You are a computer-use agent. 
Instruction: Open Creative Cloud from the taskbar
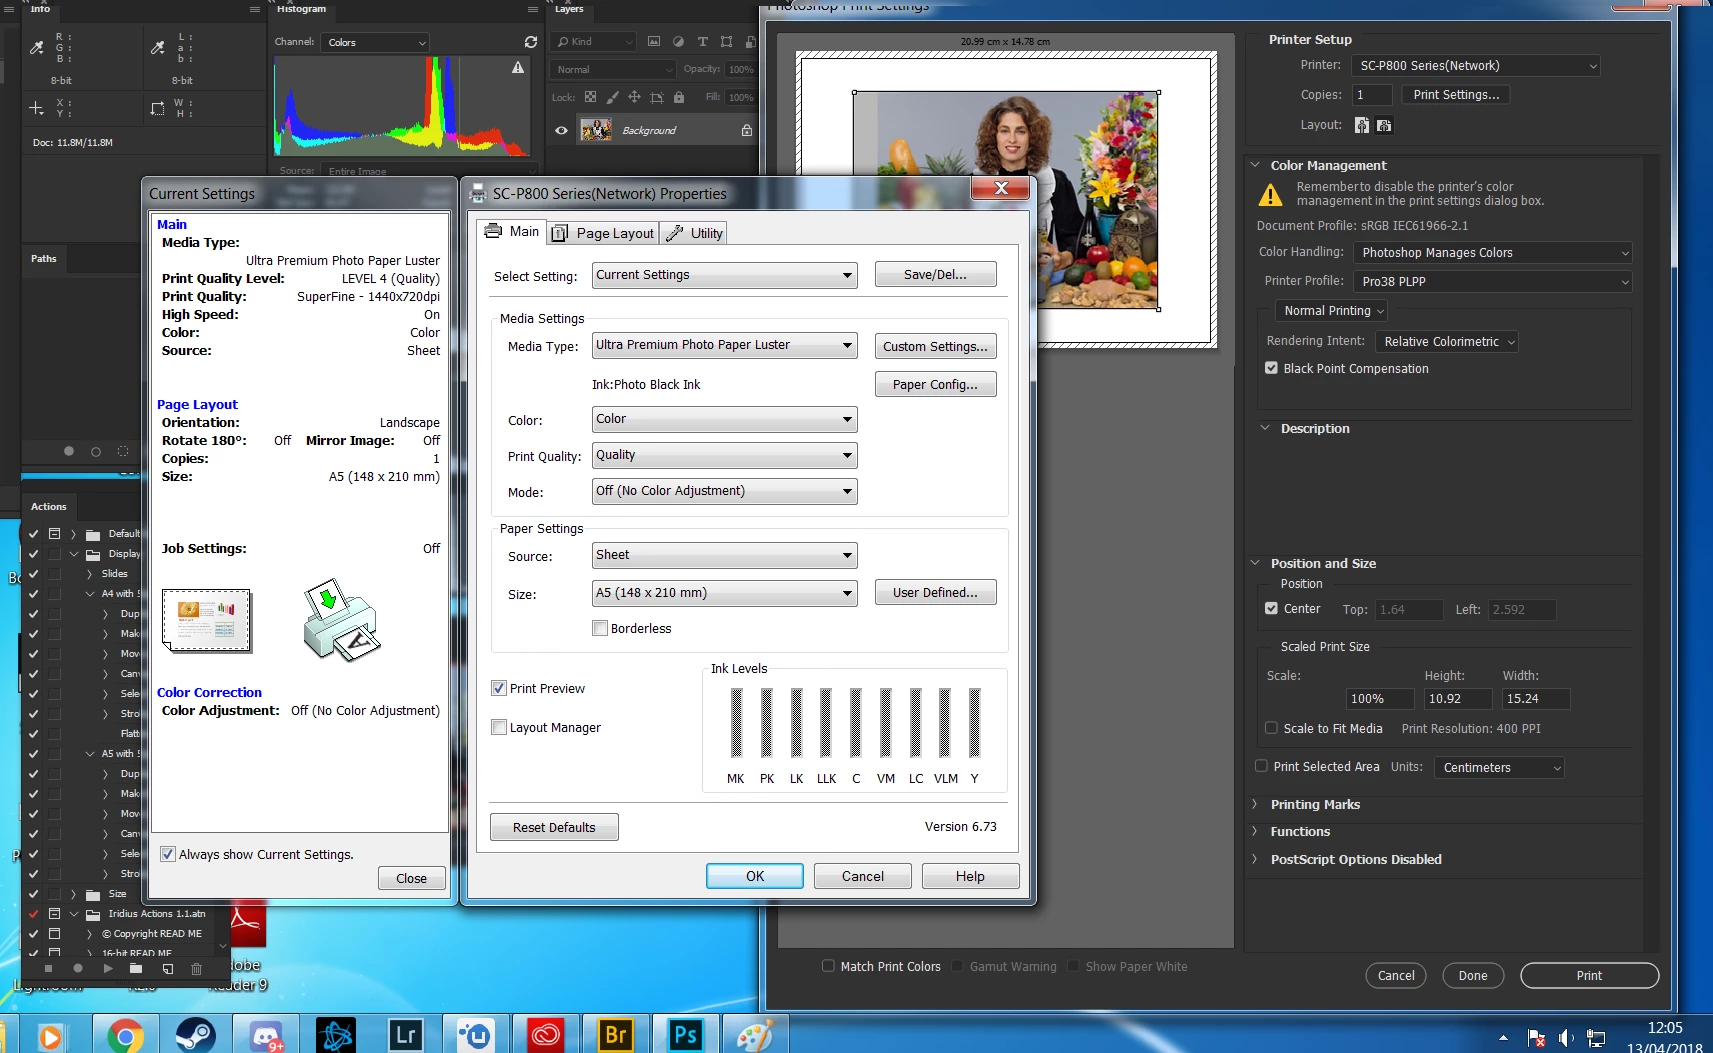point(545,1035)
